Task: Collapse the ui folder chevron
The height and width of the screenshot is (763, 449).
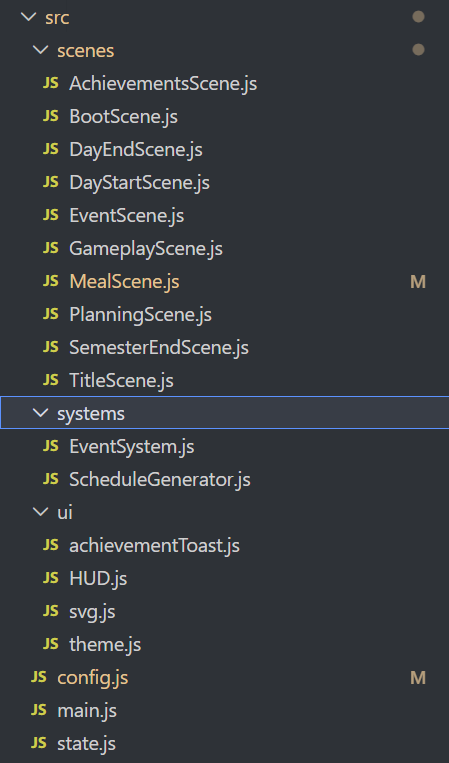Action: pyautogui.click(x=40, y=512)
